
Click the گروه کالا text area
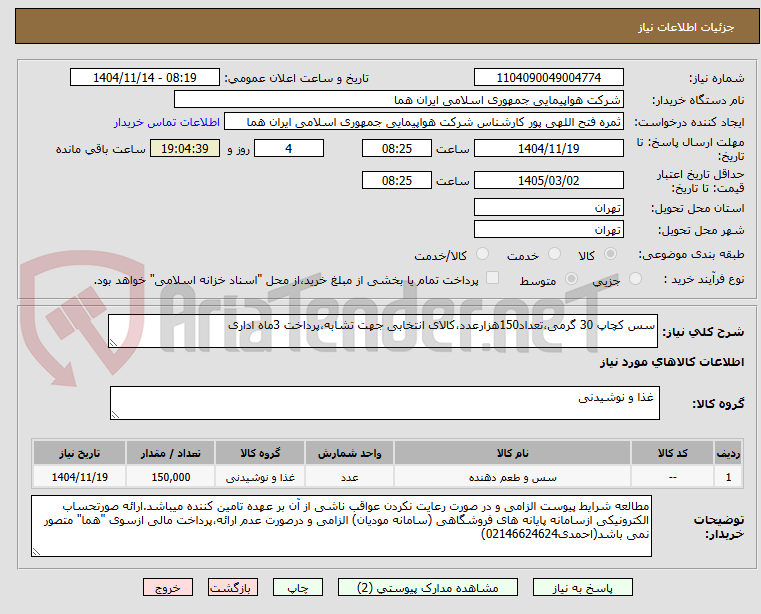pyautogui.click(x=384, y=403)
